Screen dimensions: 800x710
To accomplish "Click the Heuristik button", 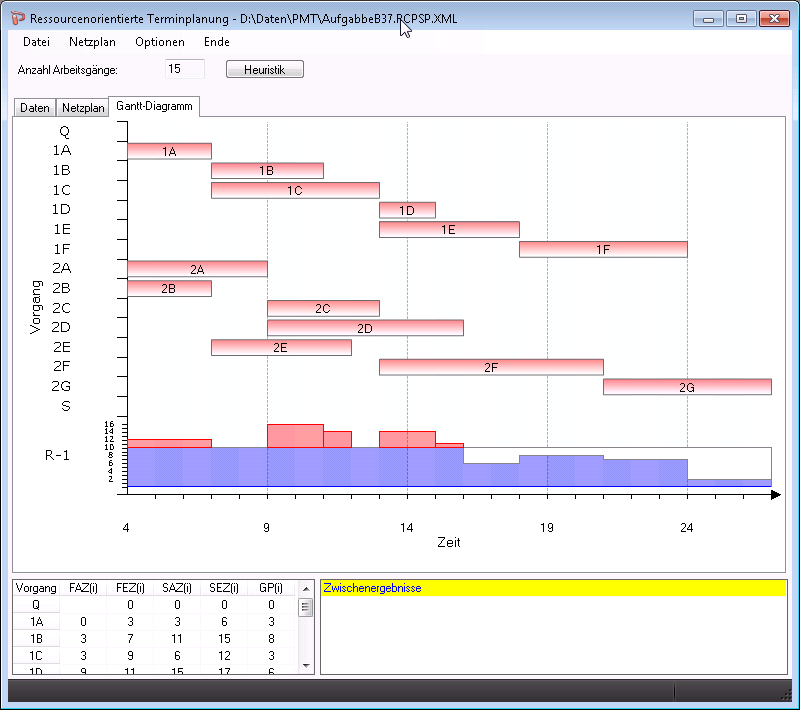I will pos(265,69).
